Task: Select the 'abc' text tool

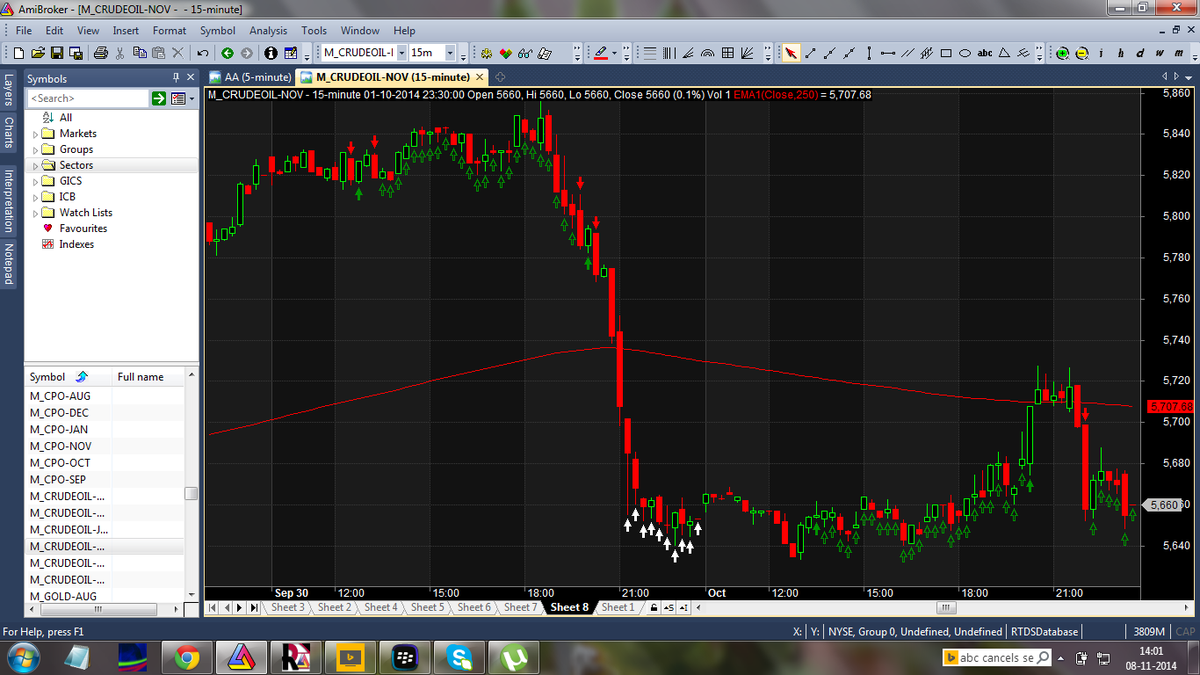Action: click(x=985, y=52)
